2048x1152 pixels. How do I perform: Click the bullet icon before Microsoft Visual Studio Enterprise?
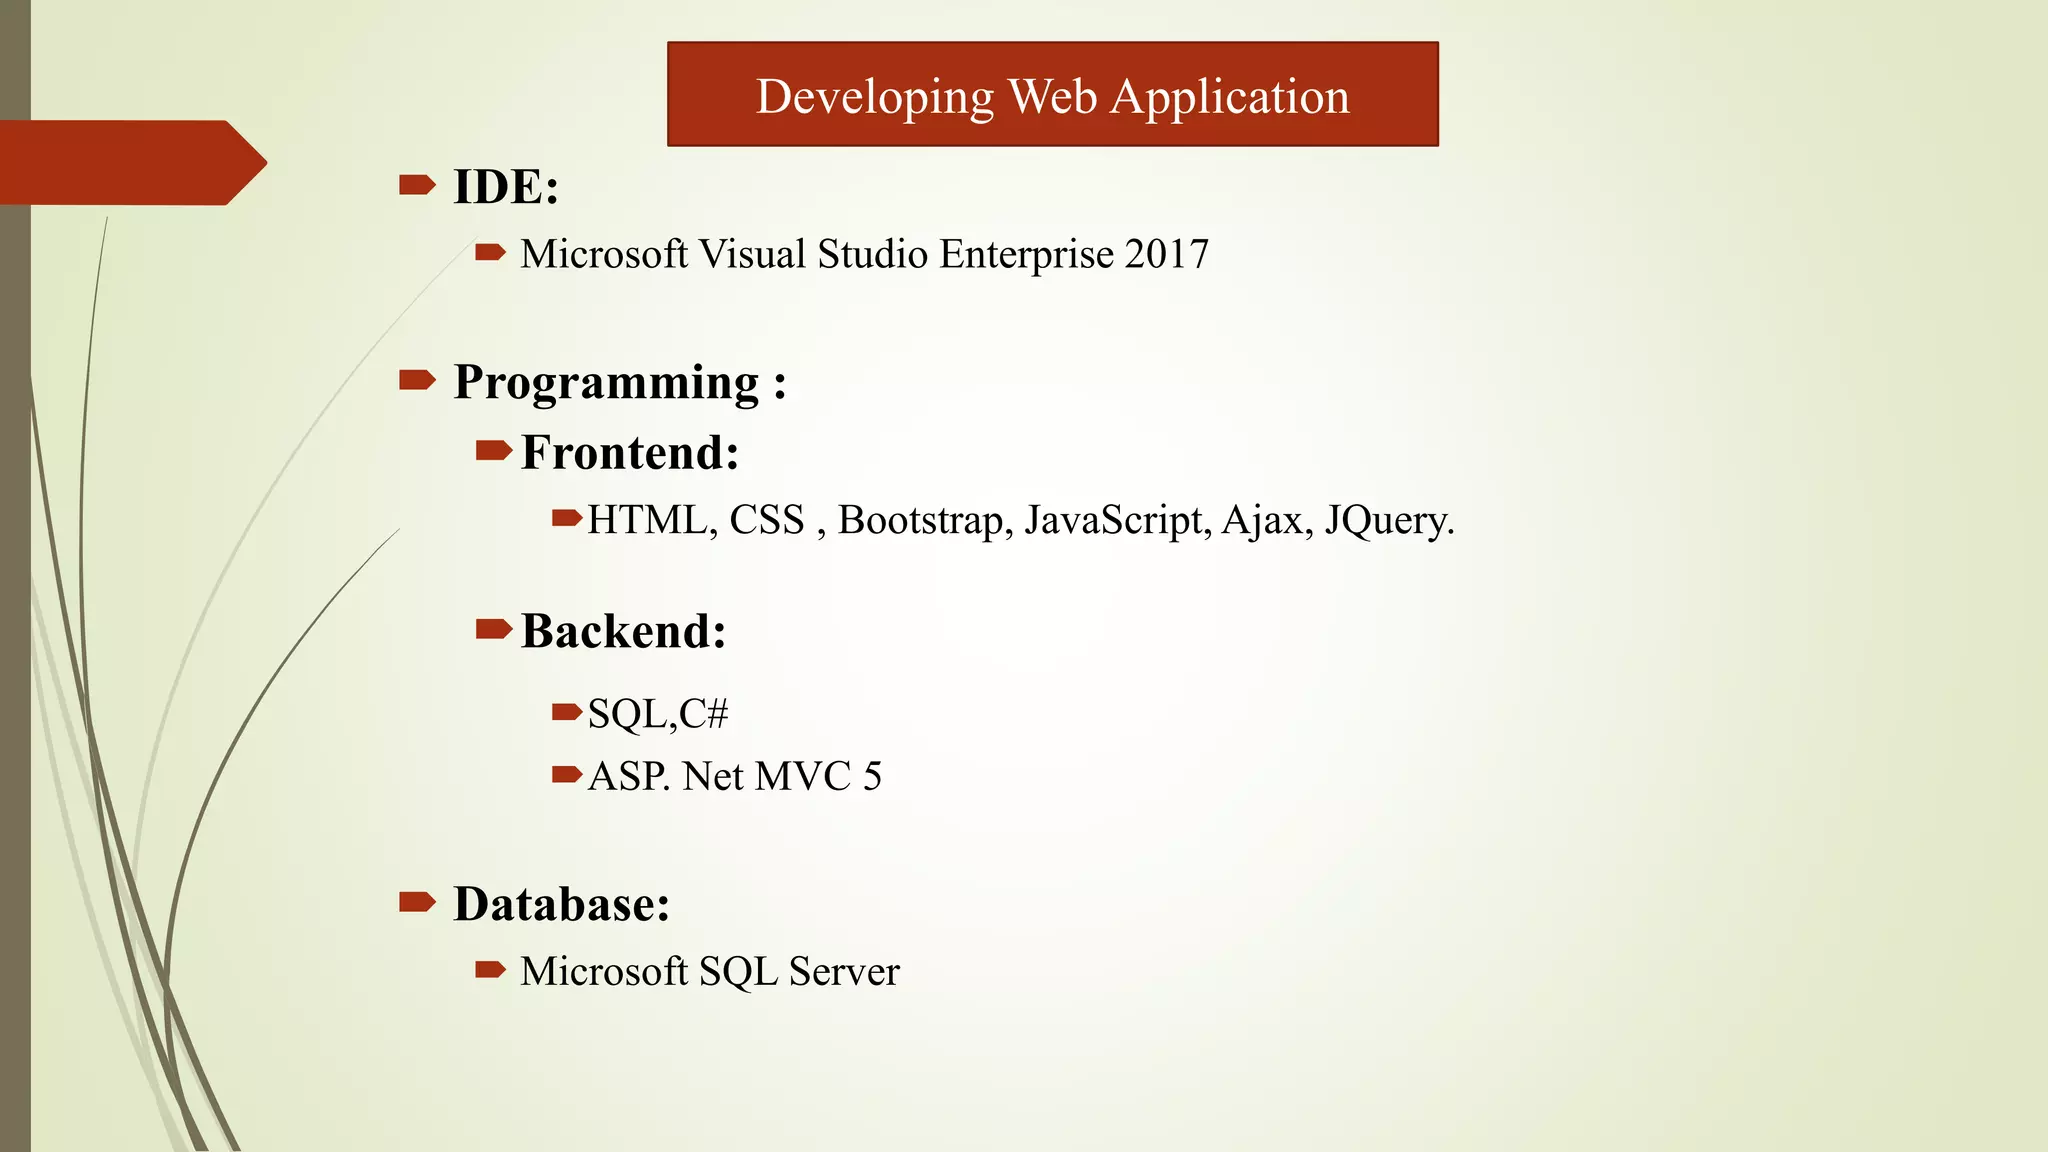point(490,253)
